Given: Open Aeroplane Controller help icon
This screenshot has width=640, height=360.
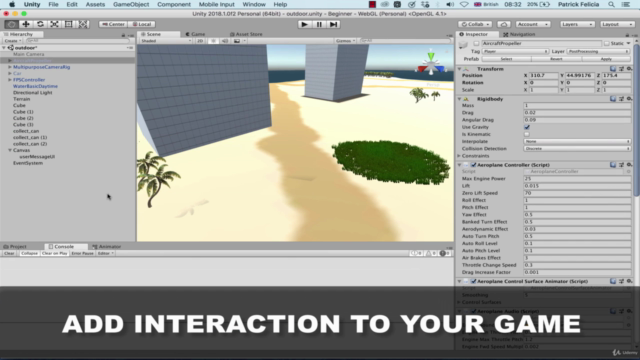Looking at the screenshot, I should pos(613,165).
